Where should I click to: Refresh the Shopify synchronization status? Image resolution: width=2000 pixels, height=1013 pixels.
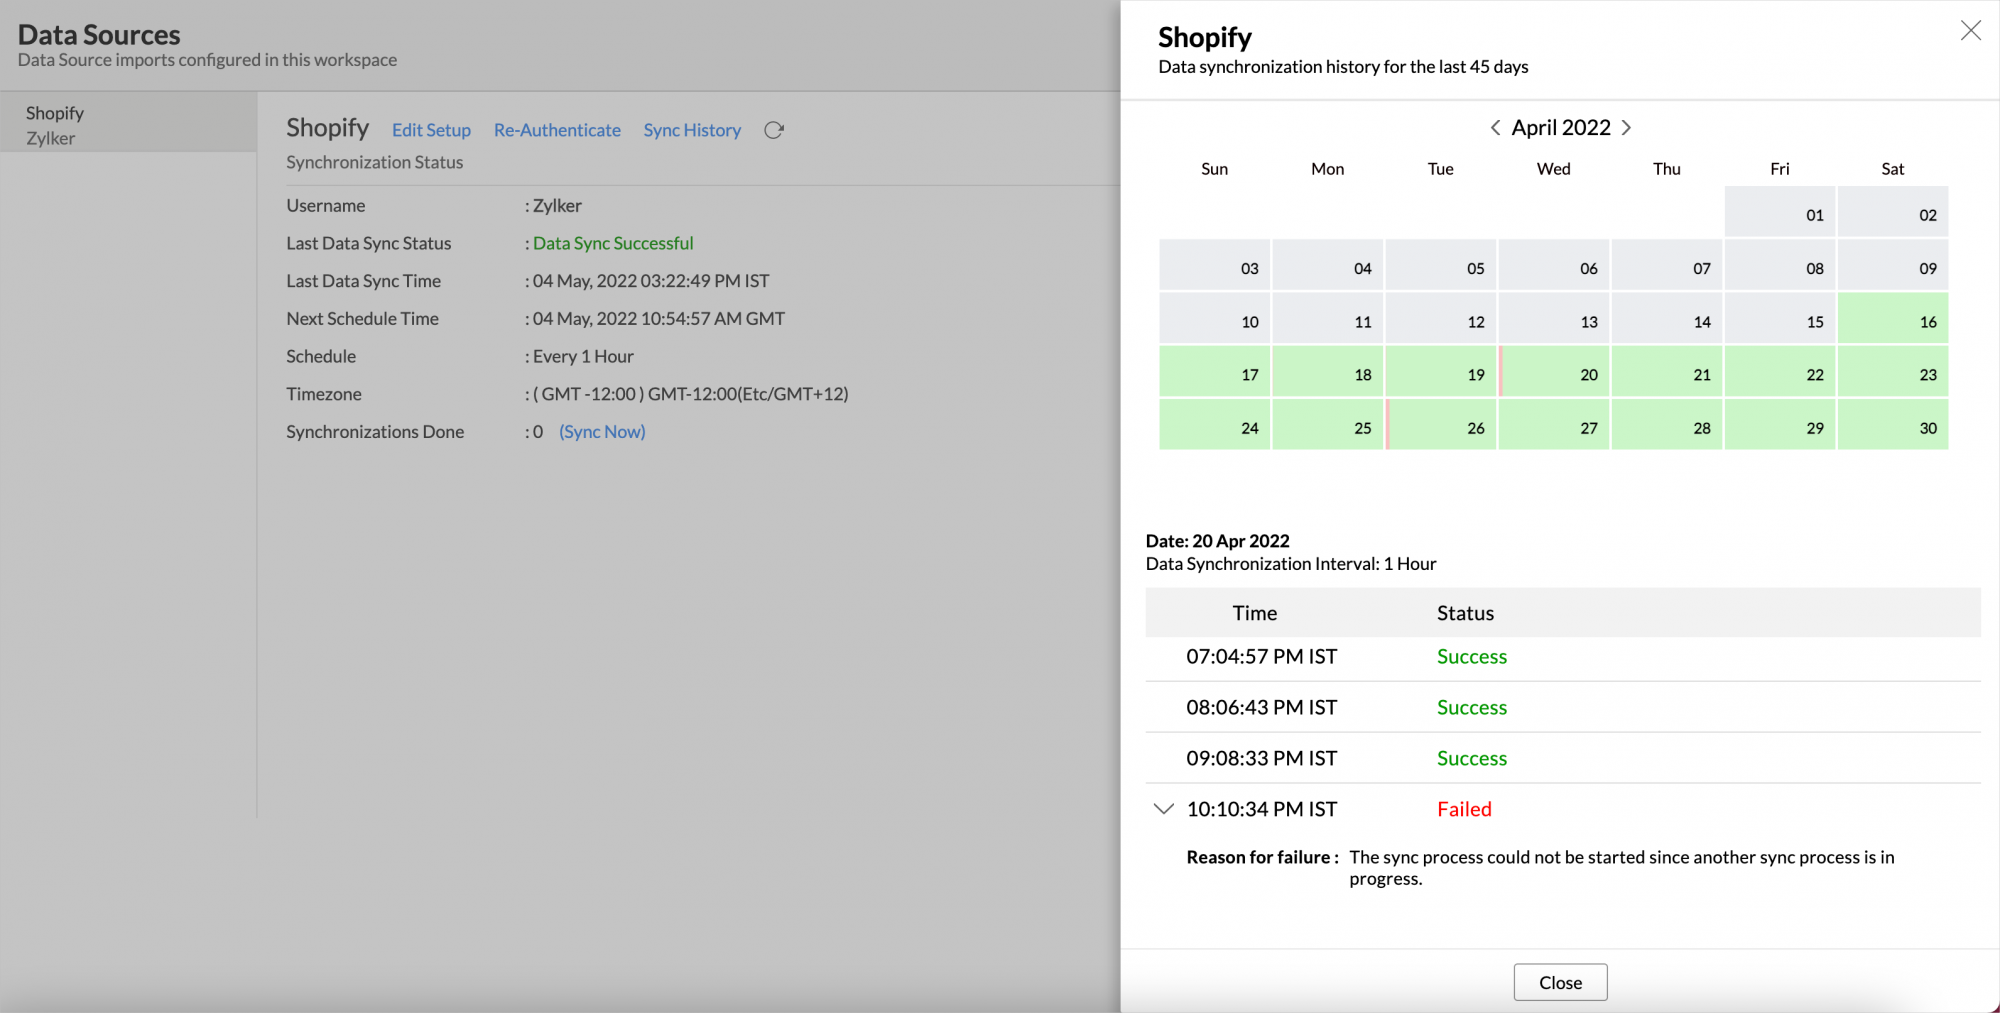[774, 130]
